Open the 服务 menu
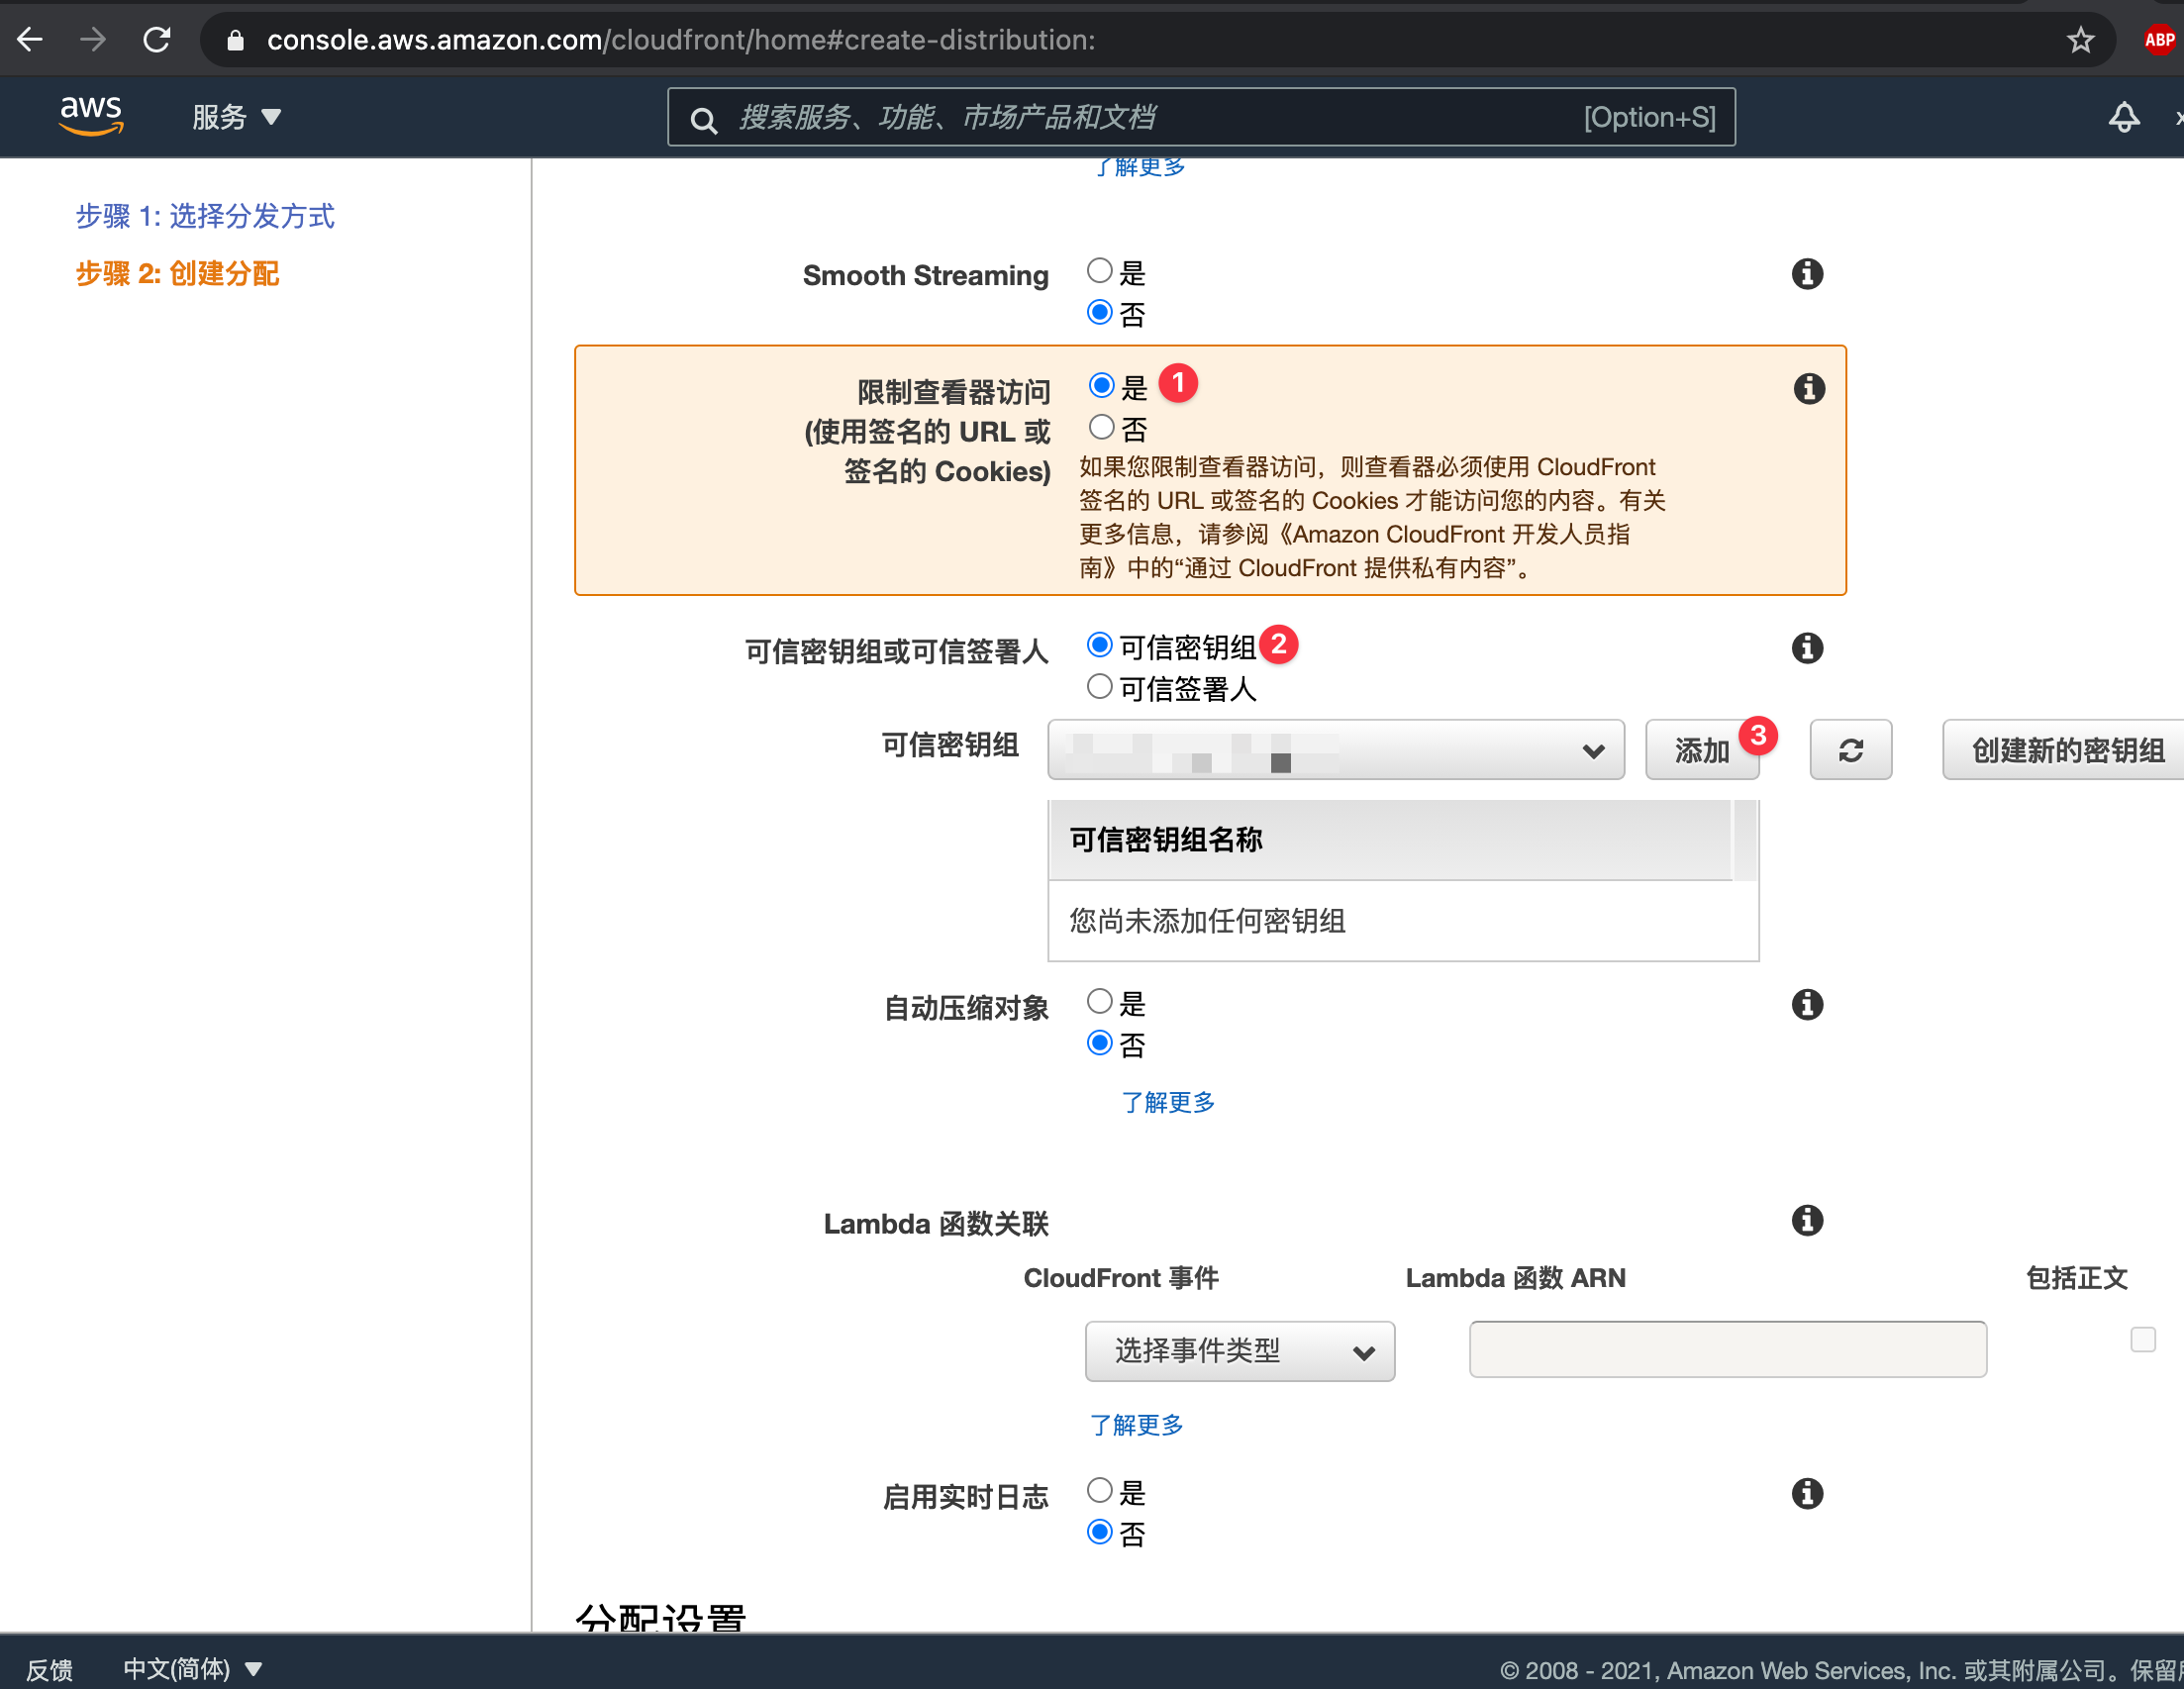This screenshot has height=1689, width=2184. 236,117
